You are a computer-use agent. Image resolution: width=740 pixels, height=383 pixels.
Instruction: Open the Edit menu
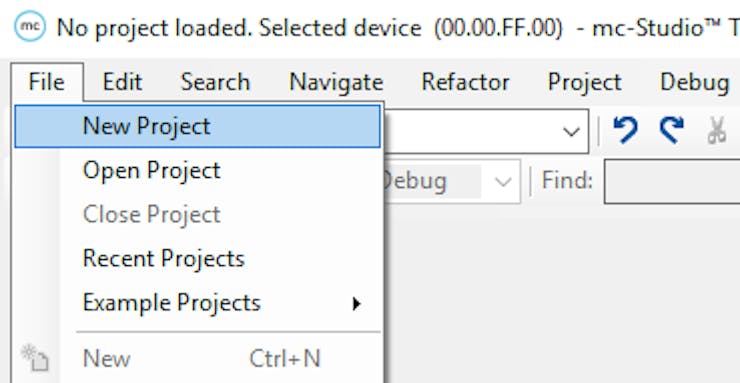tap(122, 82)
